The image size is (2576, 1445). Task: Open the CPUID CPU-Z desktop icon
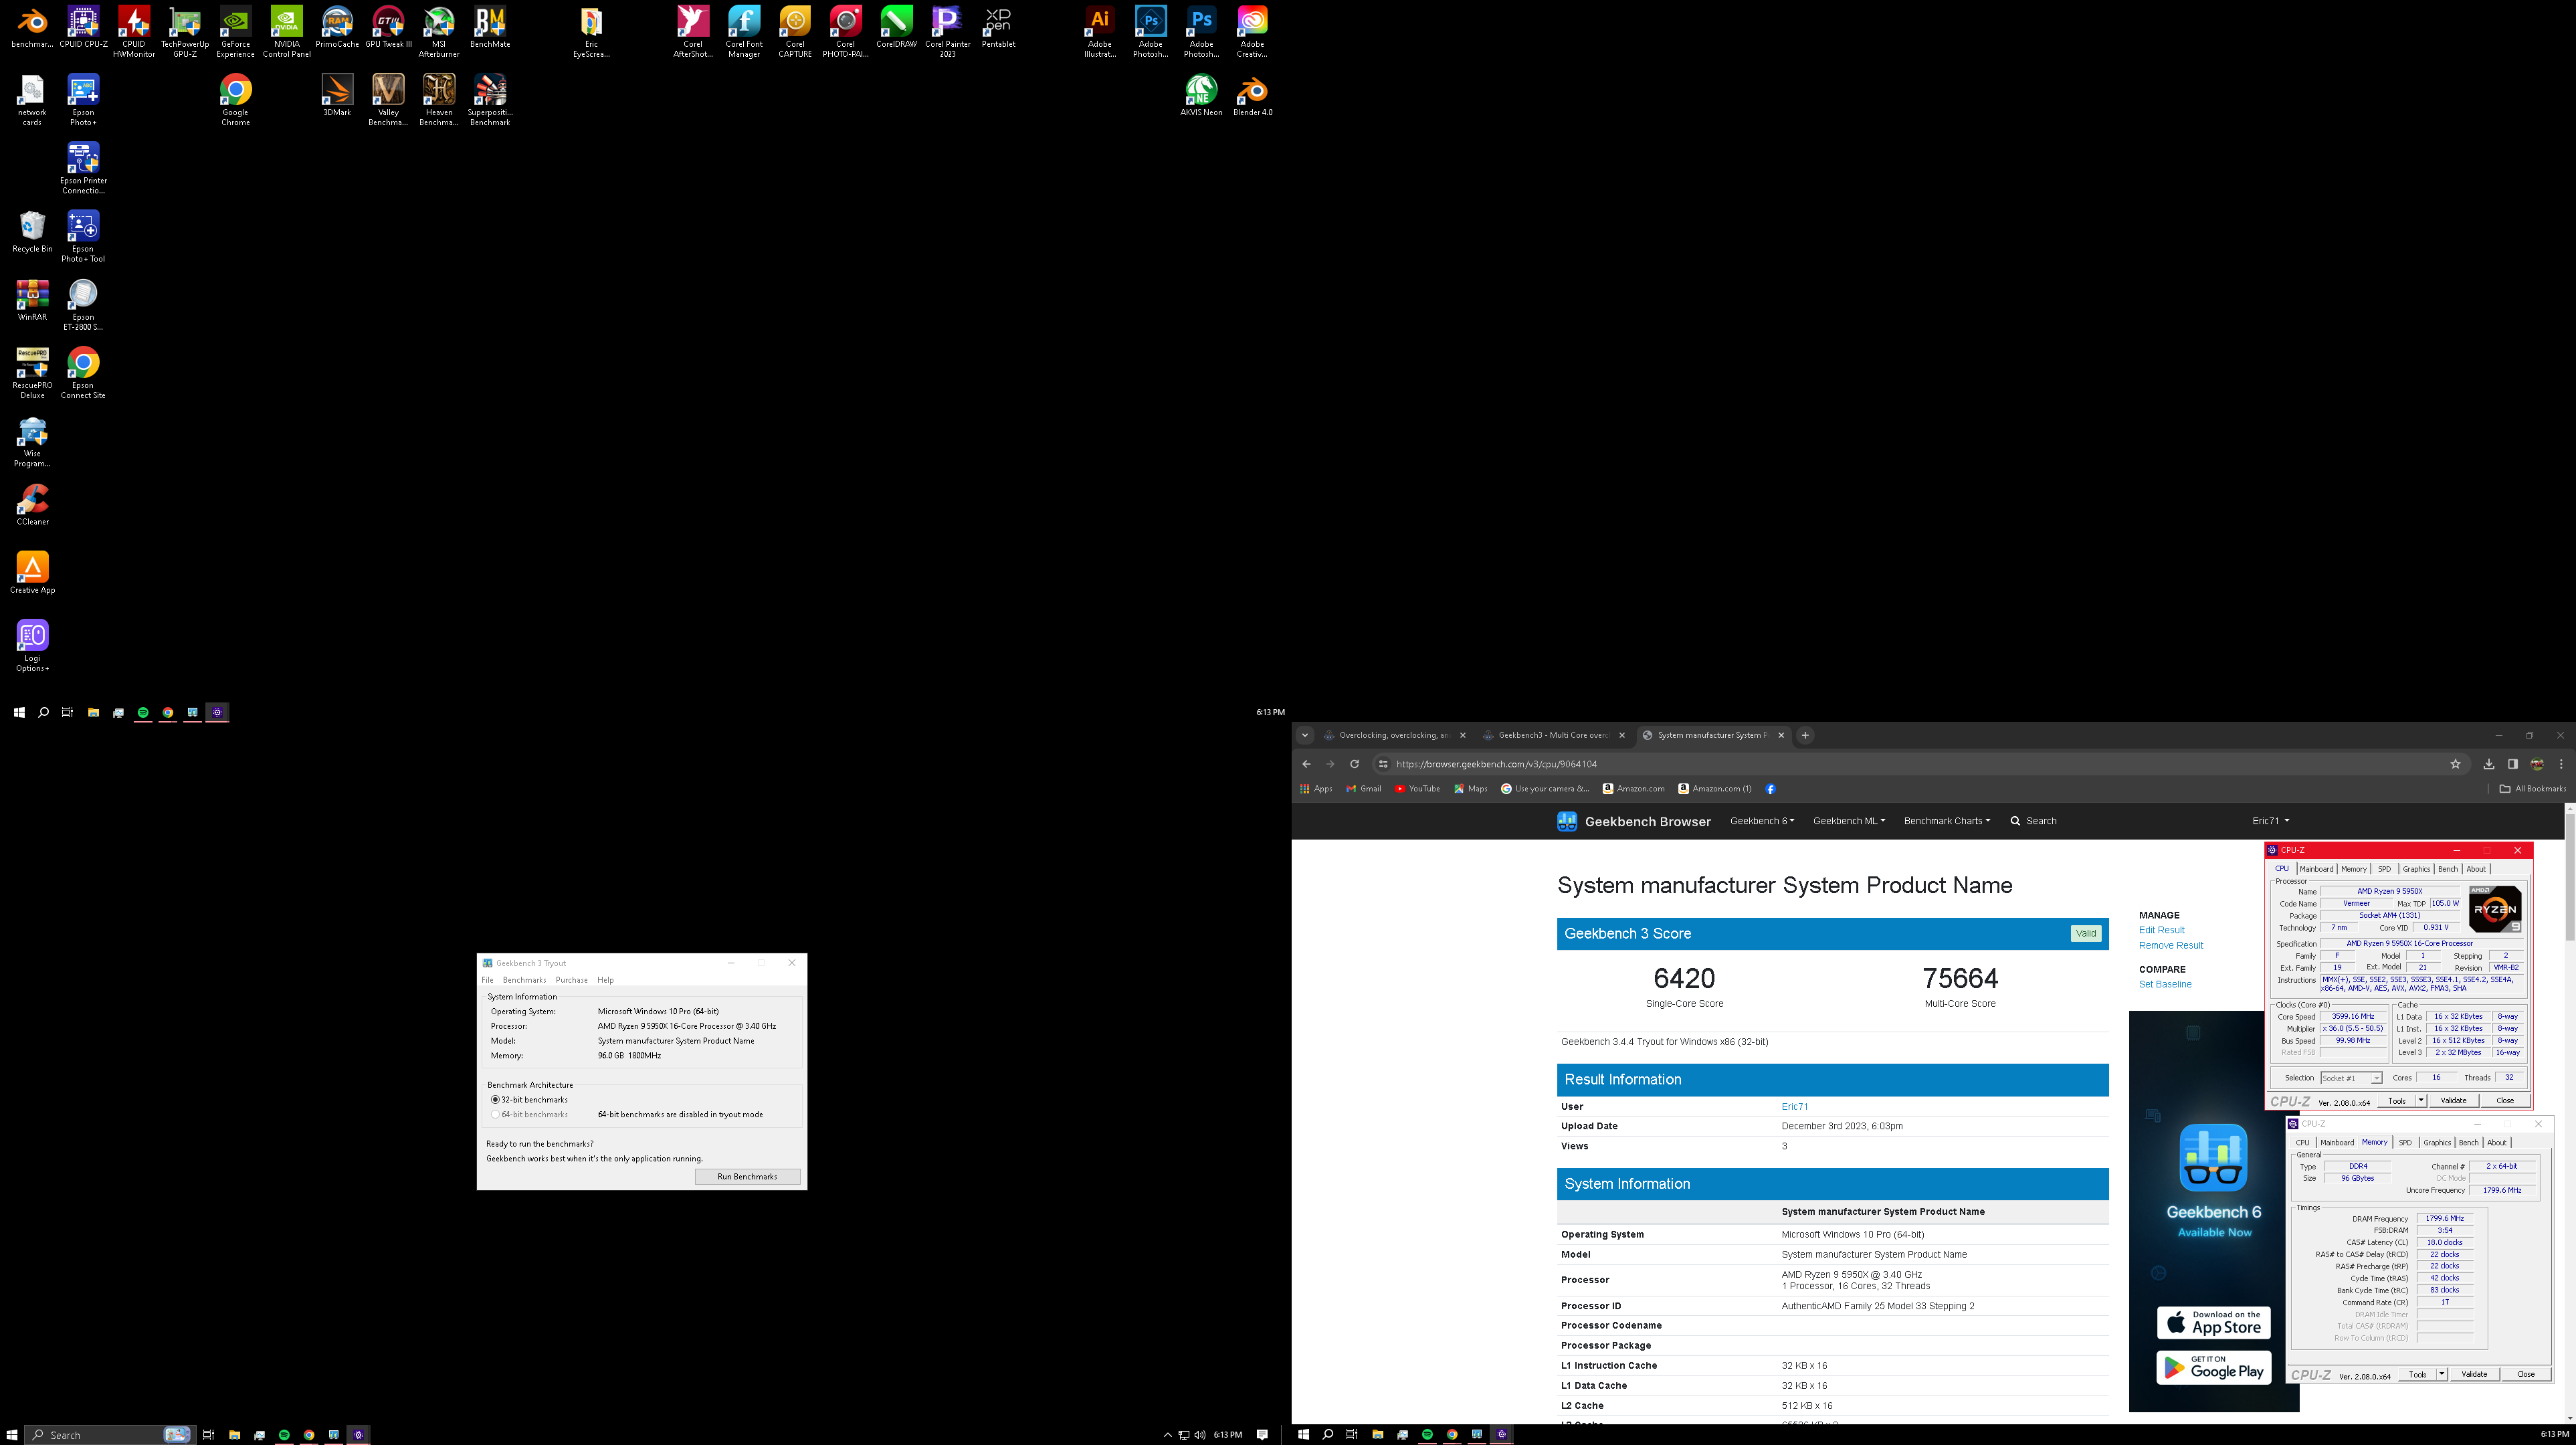83,27
